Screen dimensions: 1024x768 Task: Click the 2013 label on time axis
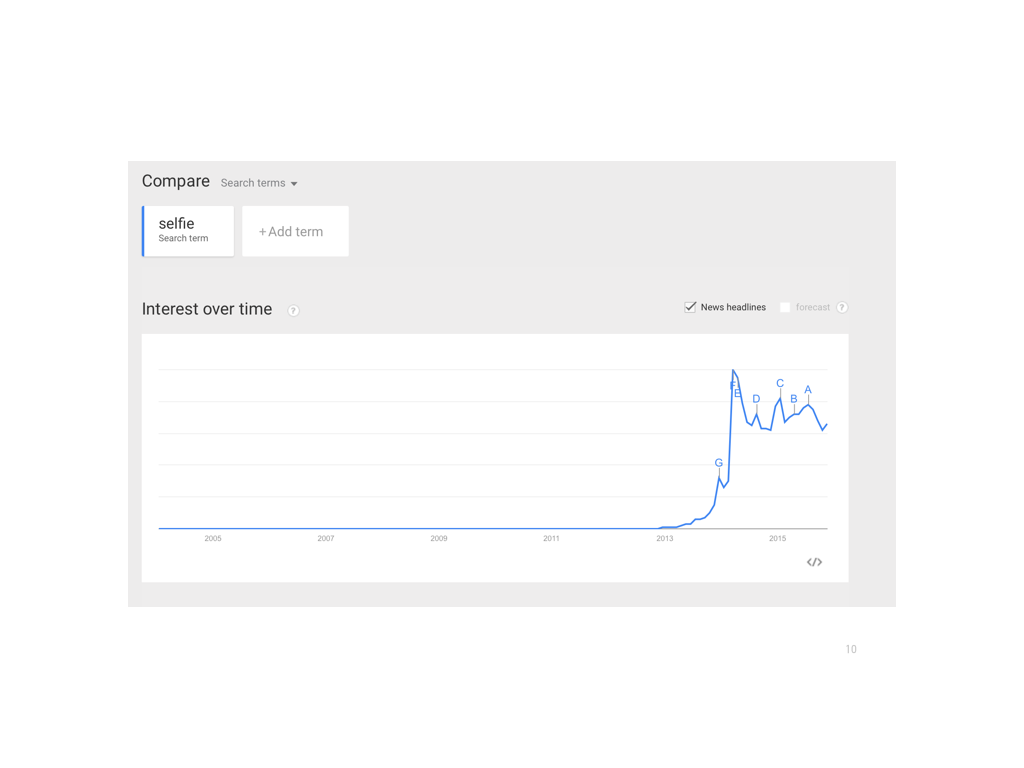pyautogui.click(x=664, y=538)
